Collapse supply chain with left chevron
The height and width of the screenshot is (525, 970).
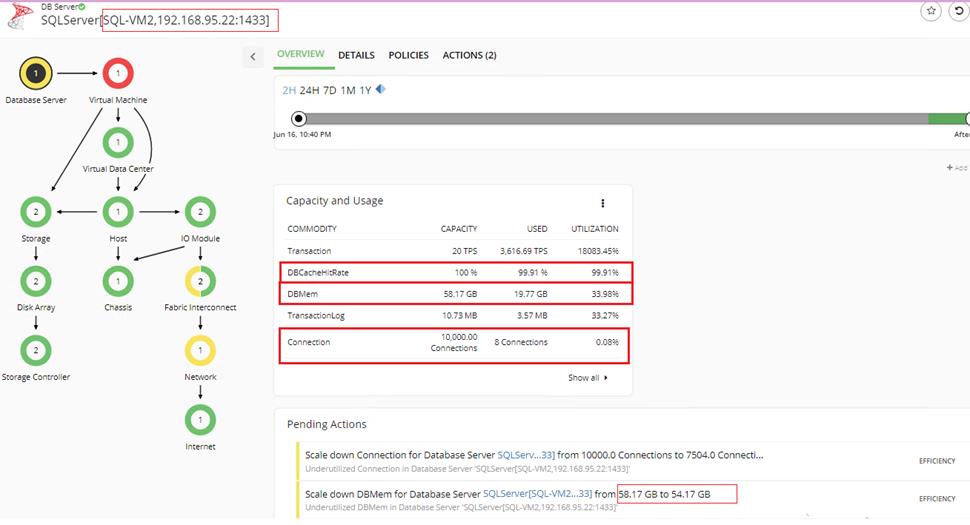(x=252, y=57)
